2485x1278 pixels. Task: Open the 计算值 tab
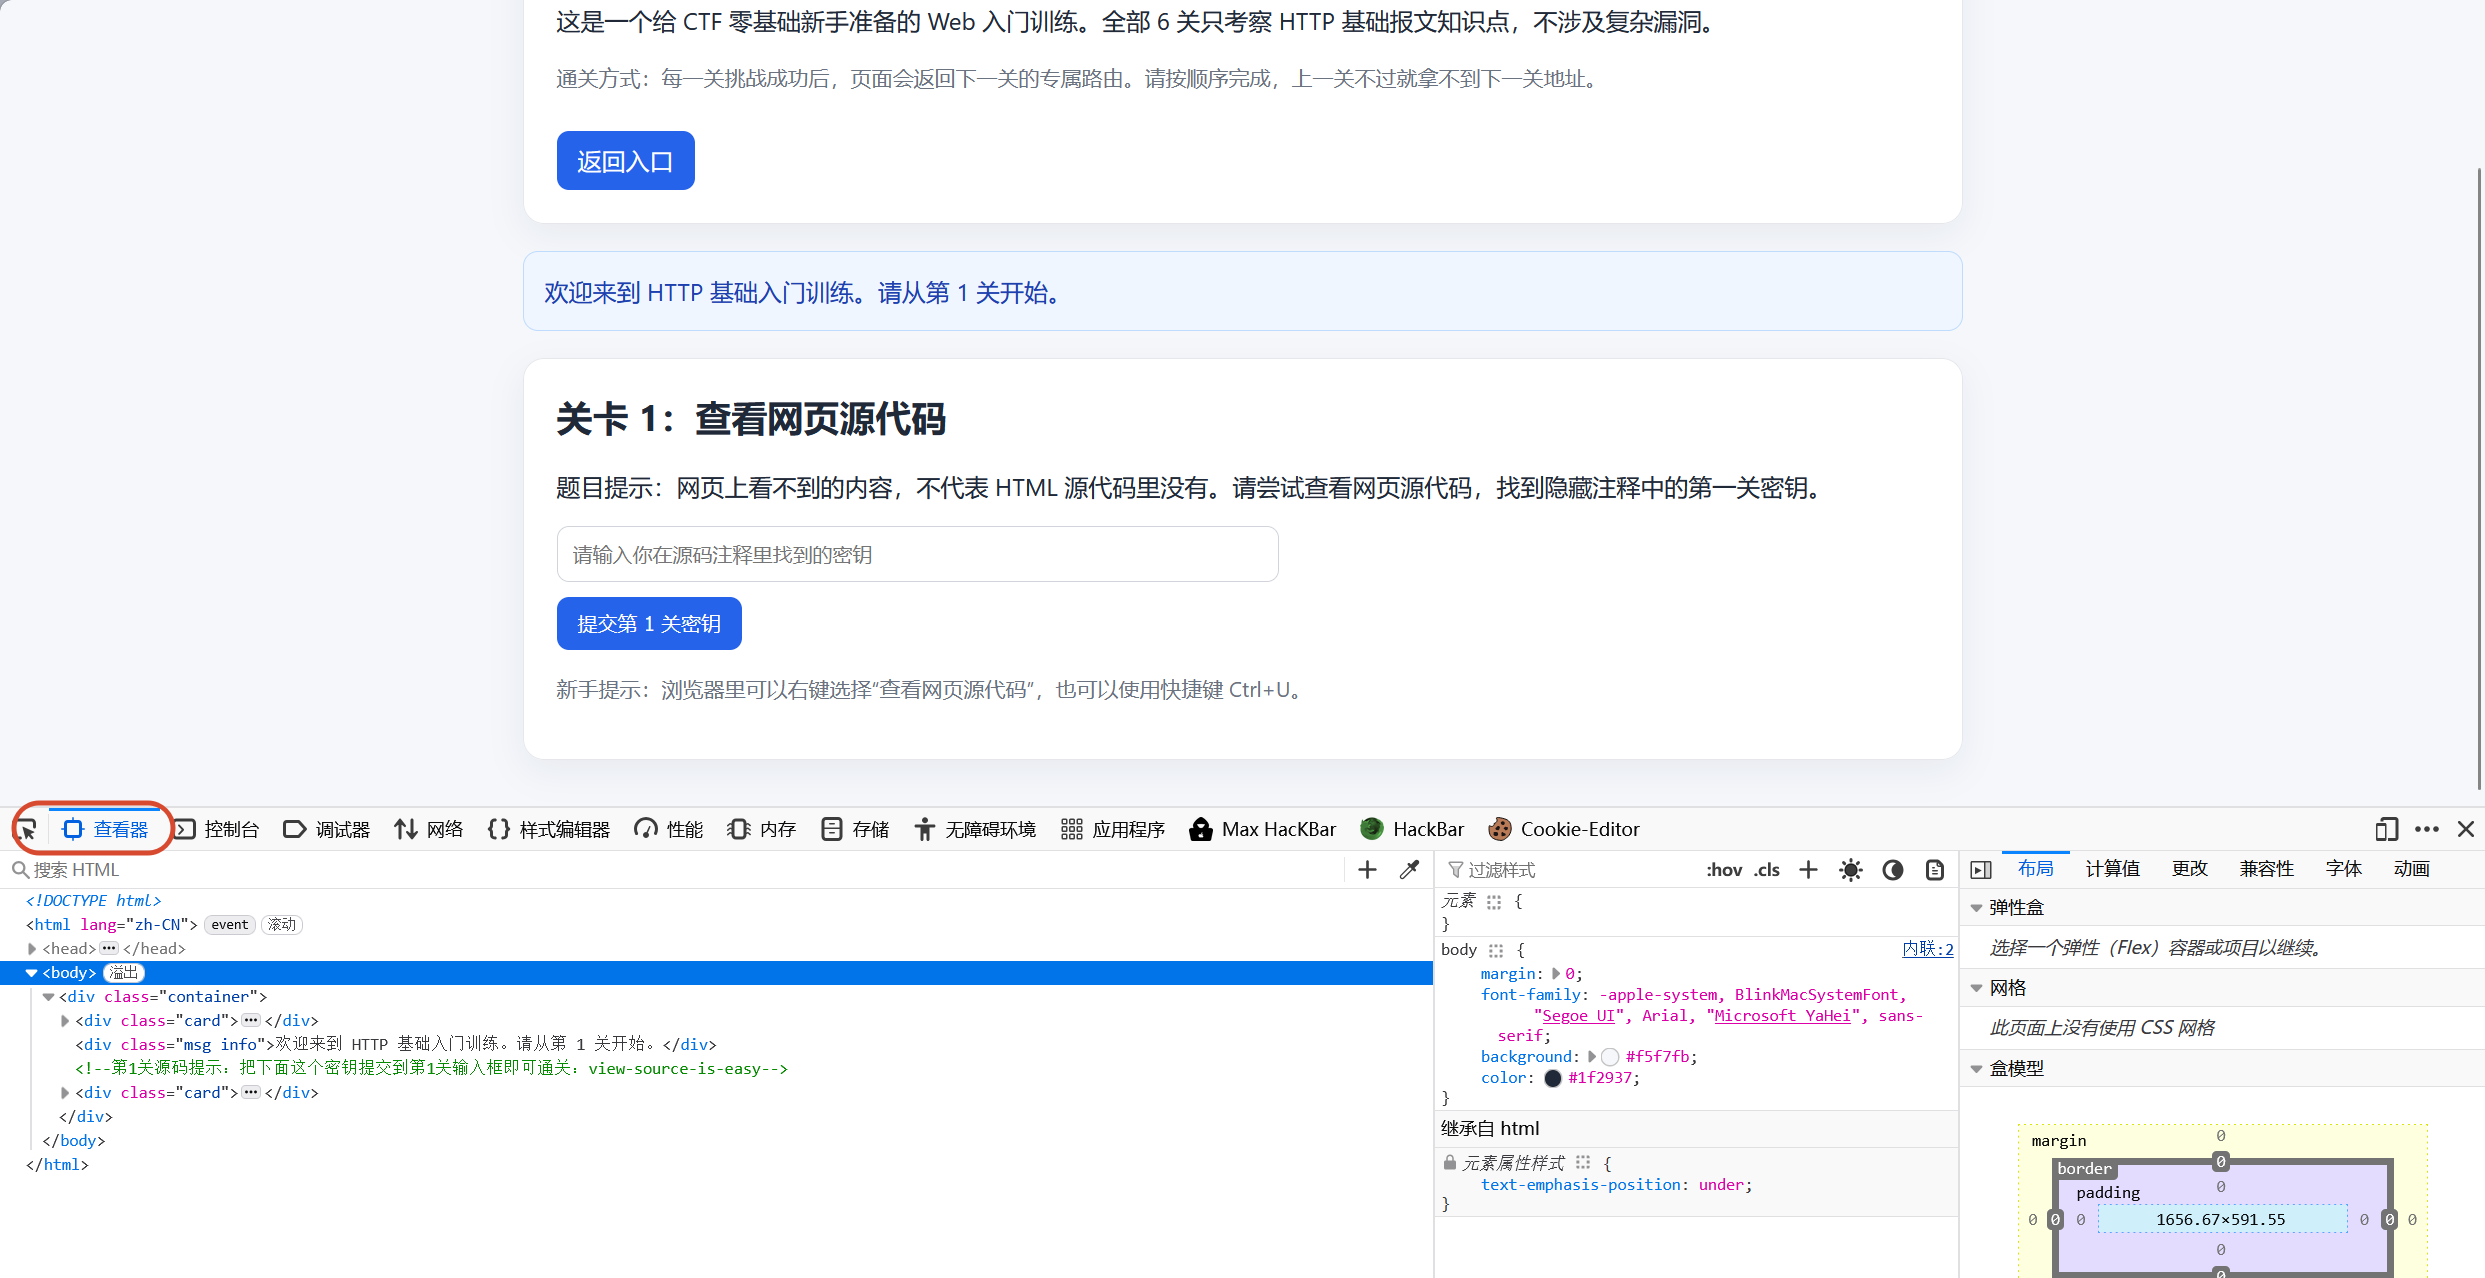coord(2112,869)
